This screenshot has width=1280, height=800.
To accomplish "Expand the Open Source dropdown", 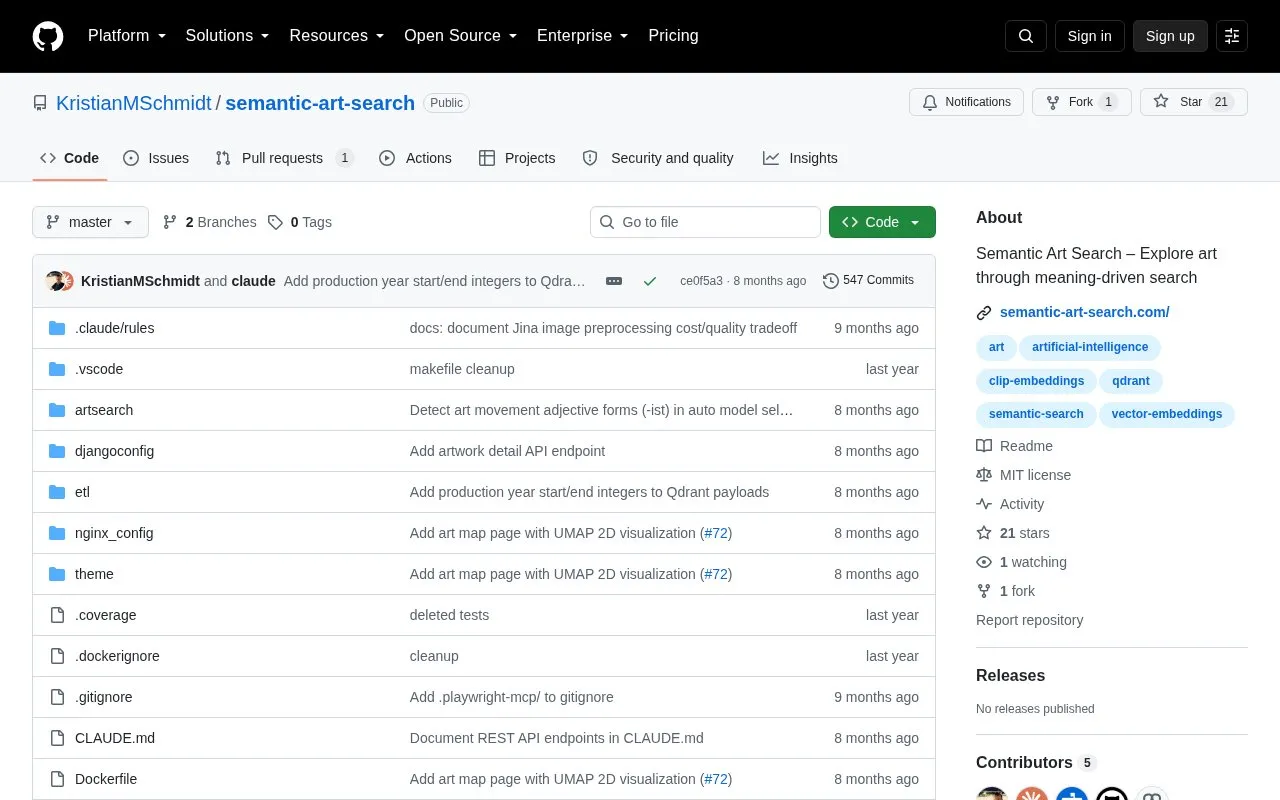I will (x=461, y=36).
